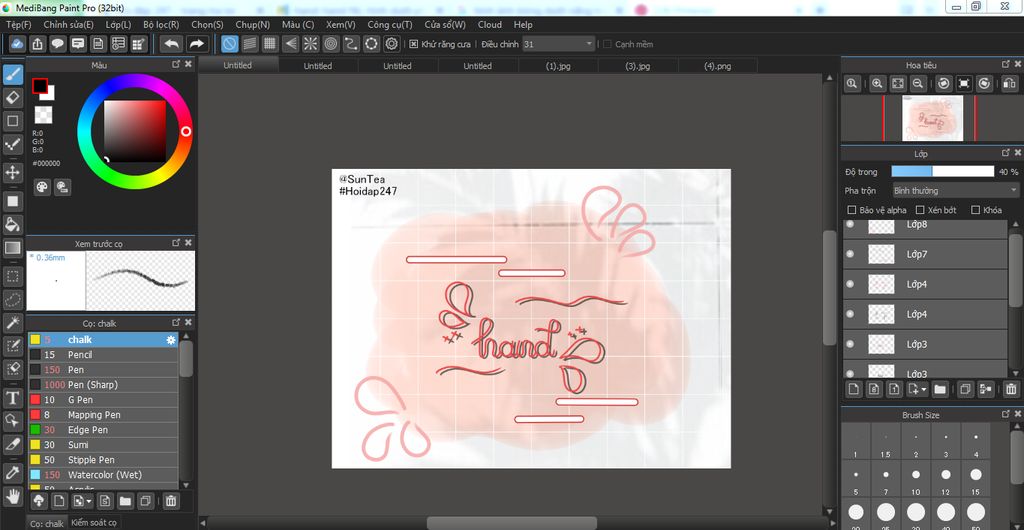Click the cloud save icon
This screenshot has width=1024, height=530.
click(18, 44)
